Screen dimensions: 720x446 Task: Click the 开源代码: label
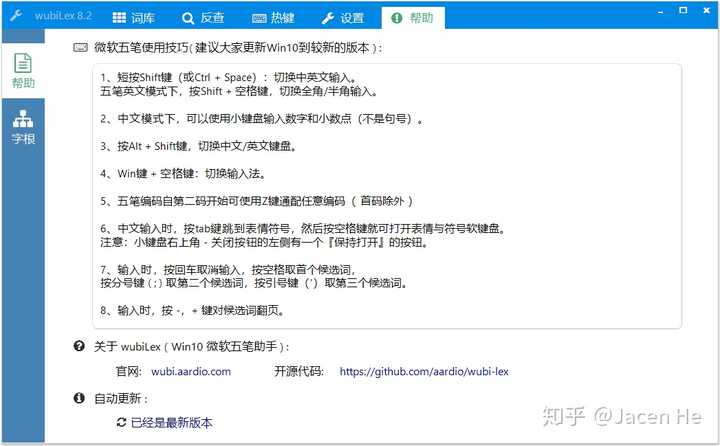[x=298, y=371]
